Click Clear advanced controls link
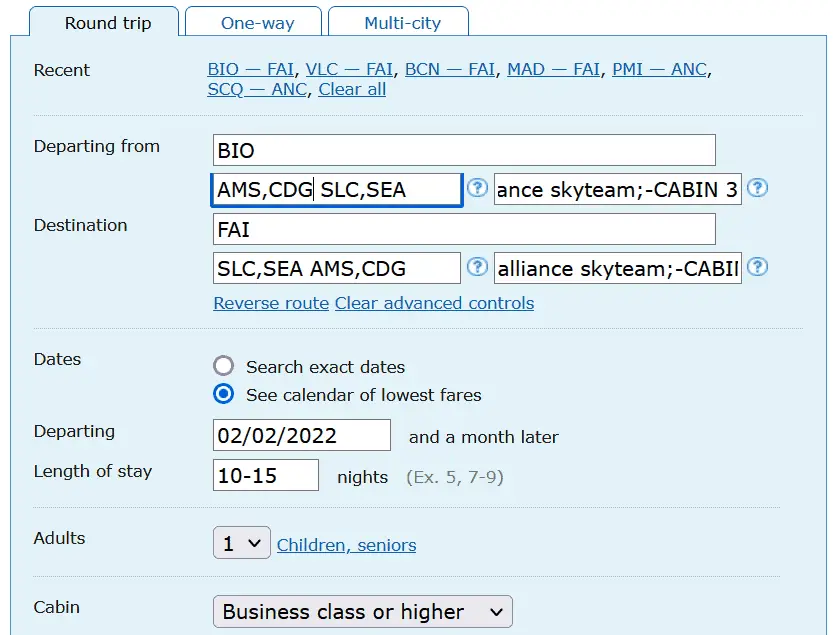 pos(434,303)
